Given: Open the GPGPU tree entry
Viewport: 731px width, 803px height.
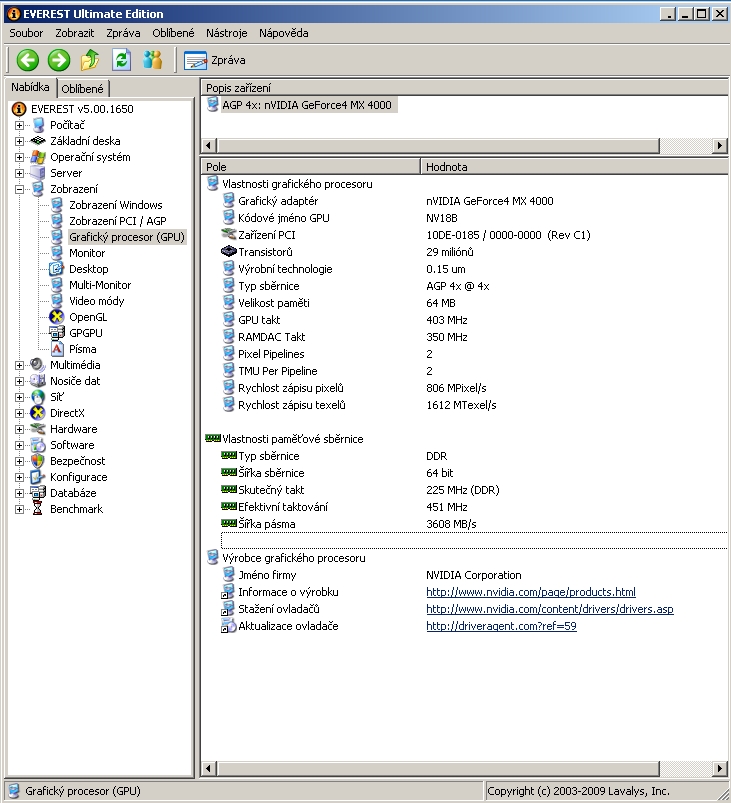Looking at the screenshot, I should [x=85, y=333].
